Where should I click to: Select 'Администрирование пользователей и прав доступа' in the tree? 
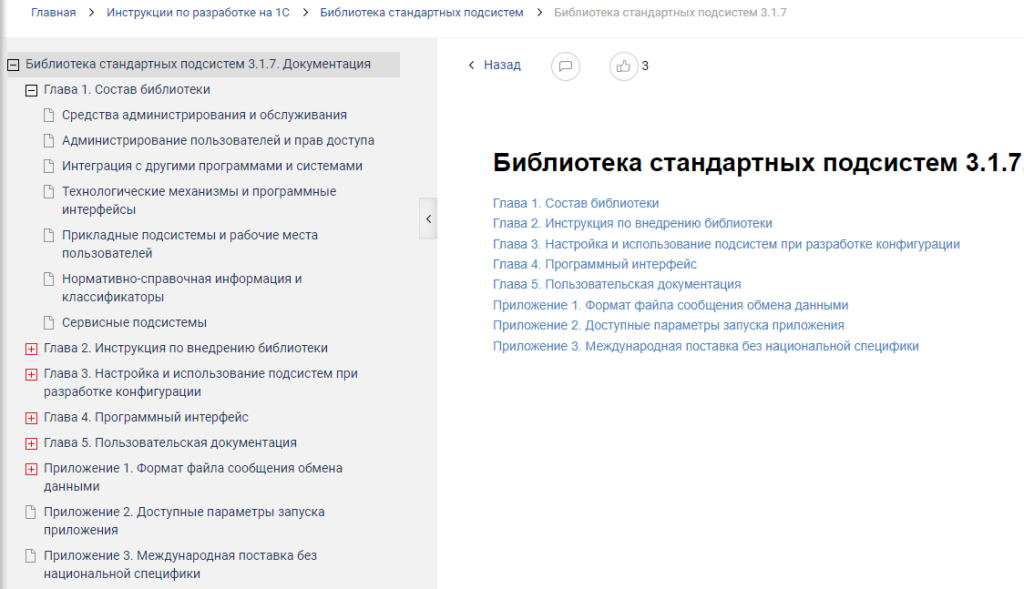click(x=218, y=141)
